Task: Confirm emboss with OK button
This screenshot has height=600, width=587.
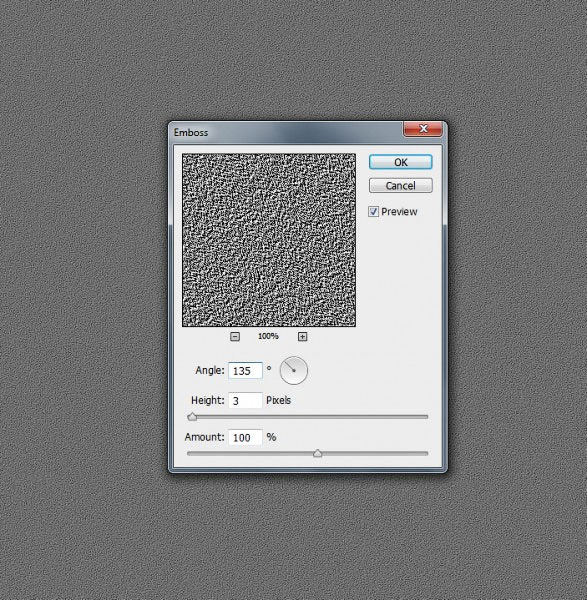Action: [401, 162]
